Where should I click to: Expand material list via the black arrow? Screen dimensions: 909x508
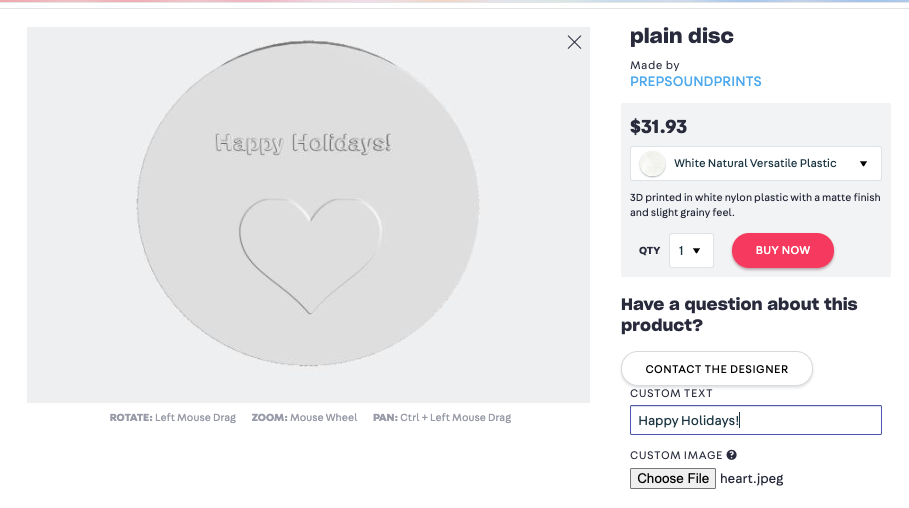click(x=863, y=164)
